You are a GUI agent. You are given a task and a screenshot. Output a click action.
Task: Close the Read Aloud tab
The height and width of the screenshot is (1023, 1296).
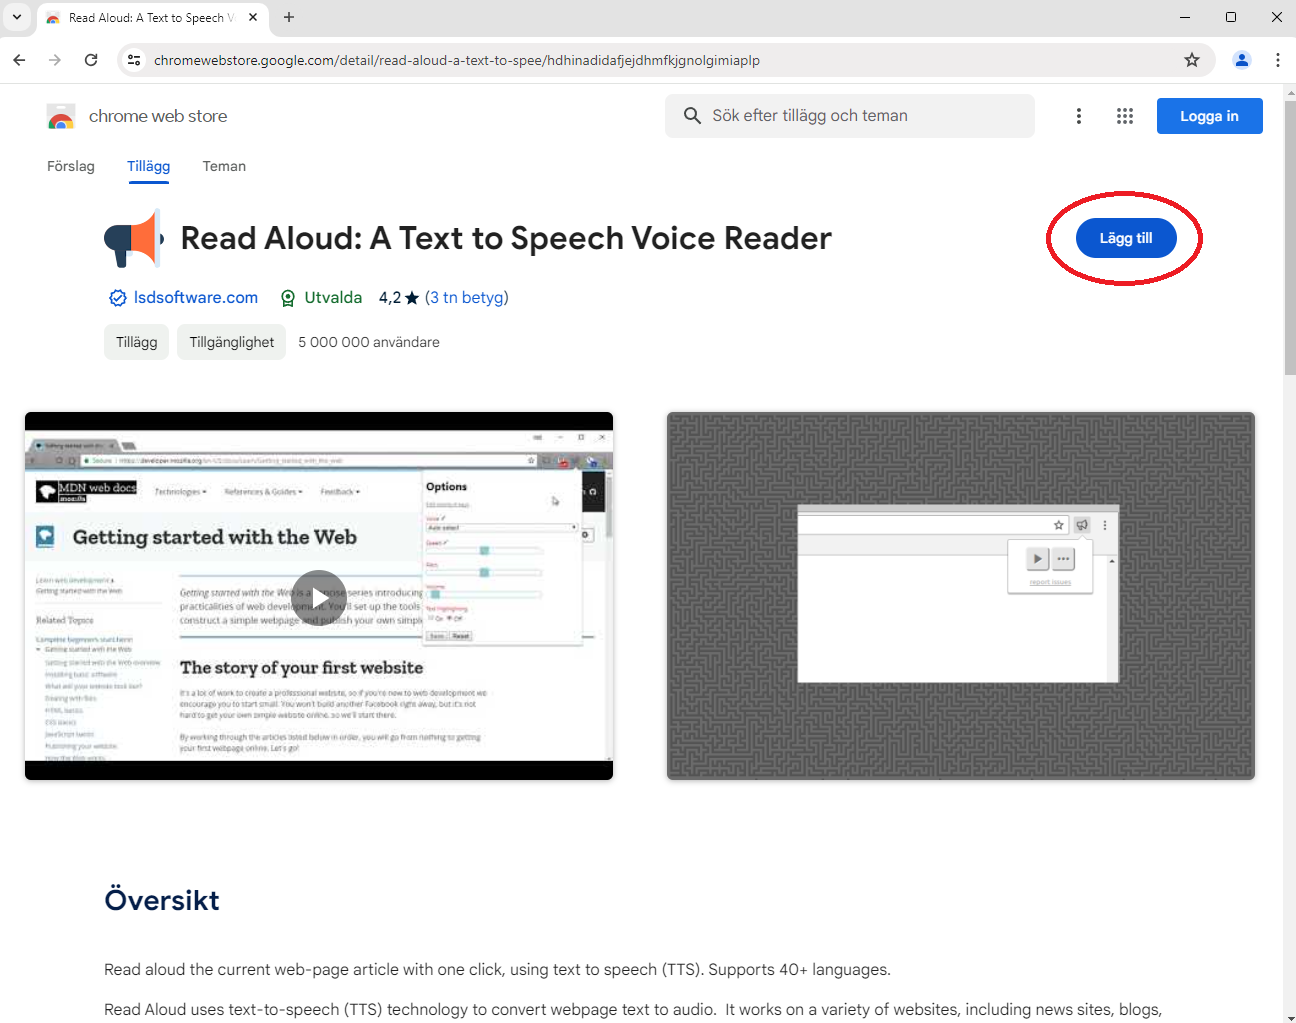click(253, 17)
